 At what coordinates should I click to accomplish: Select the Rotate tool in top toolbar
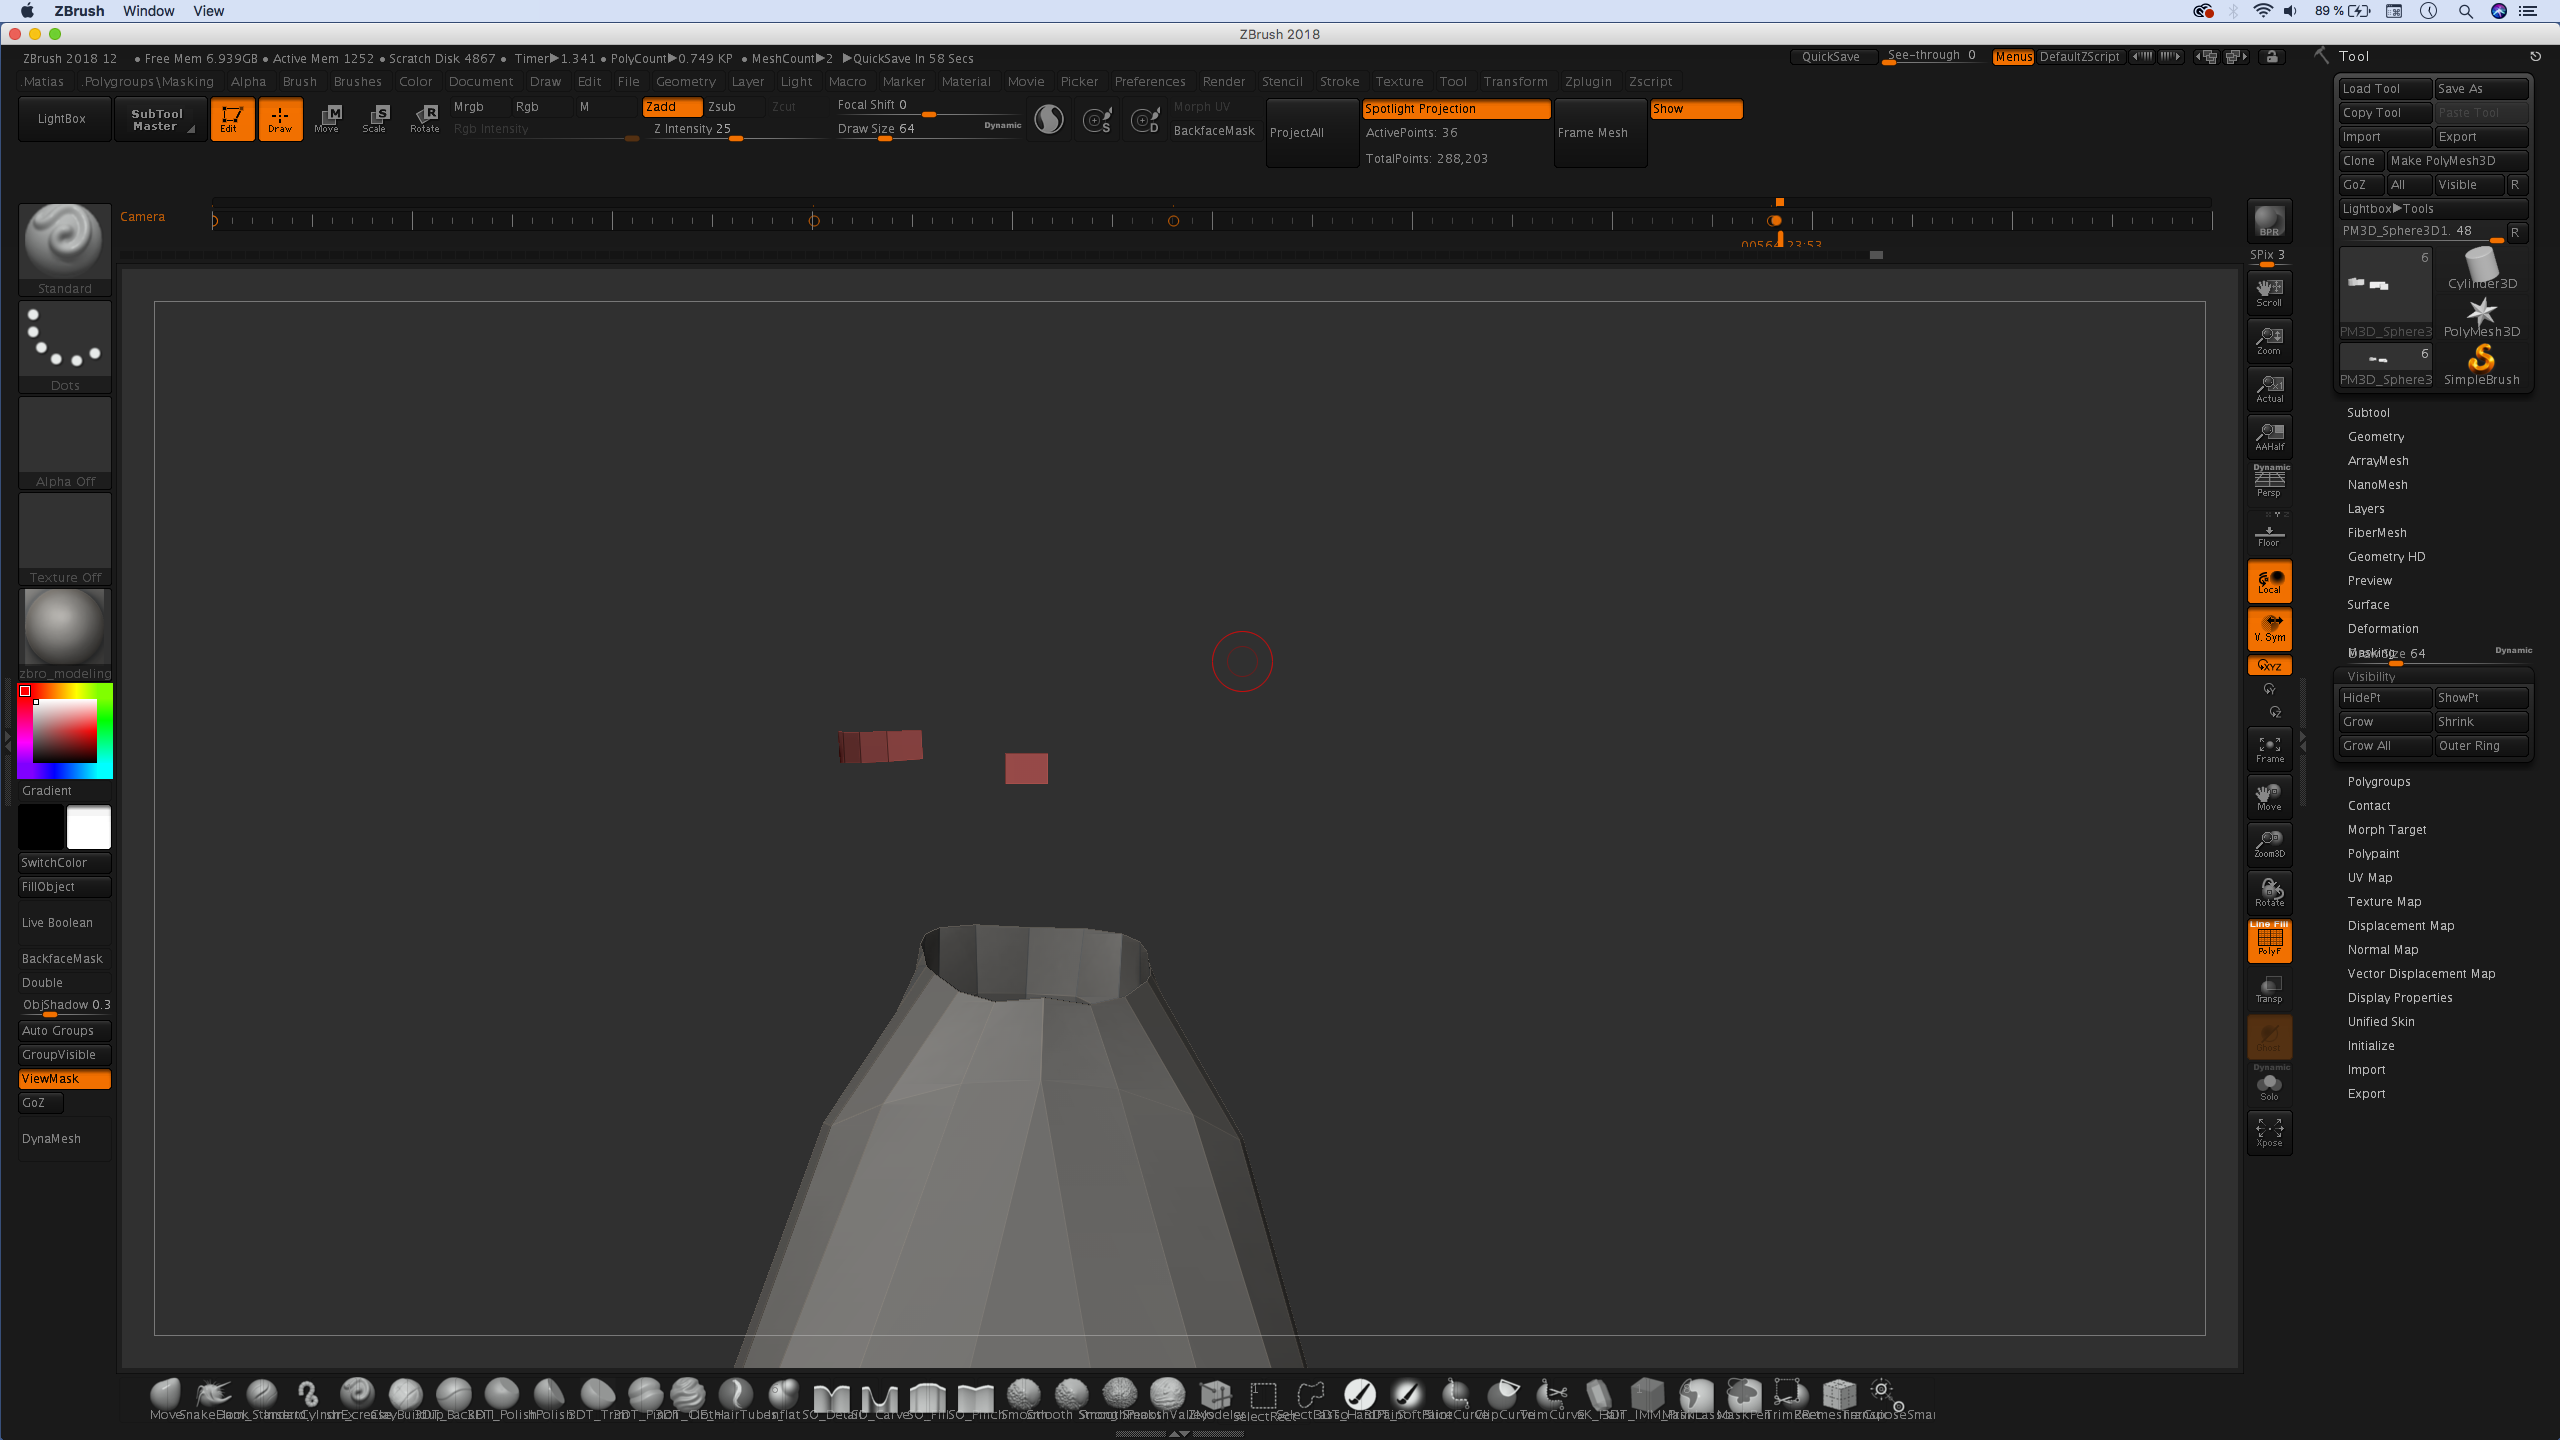(425, 119)
